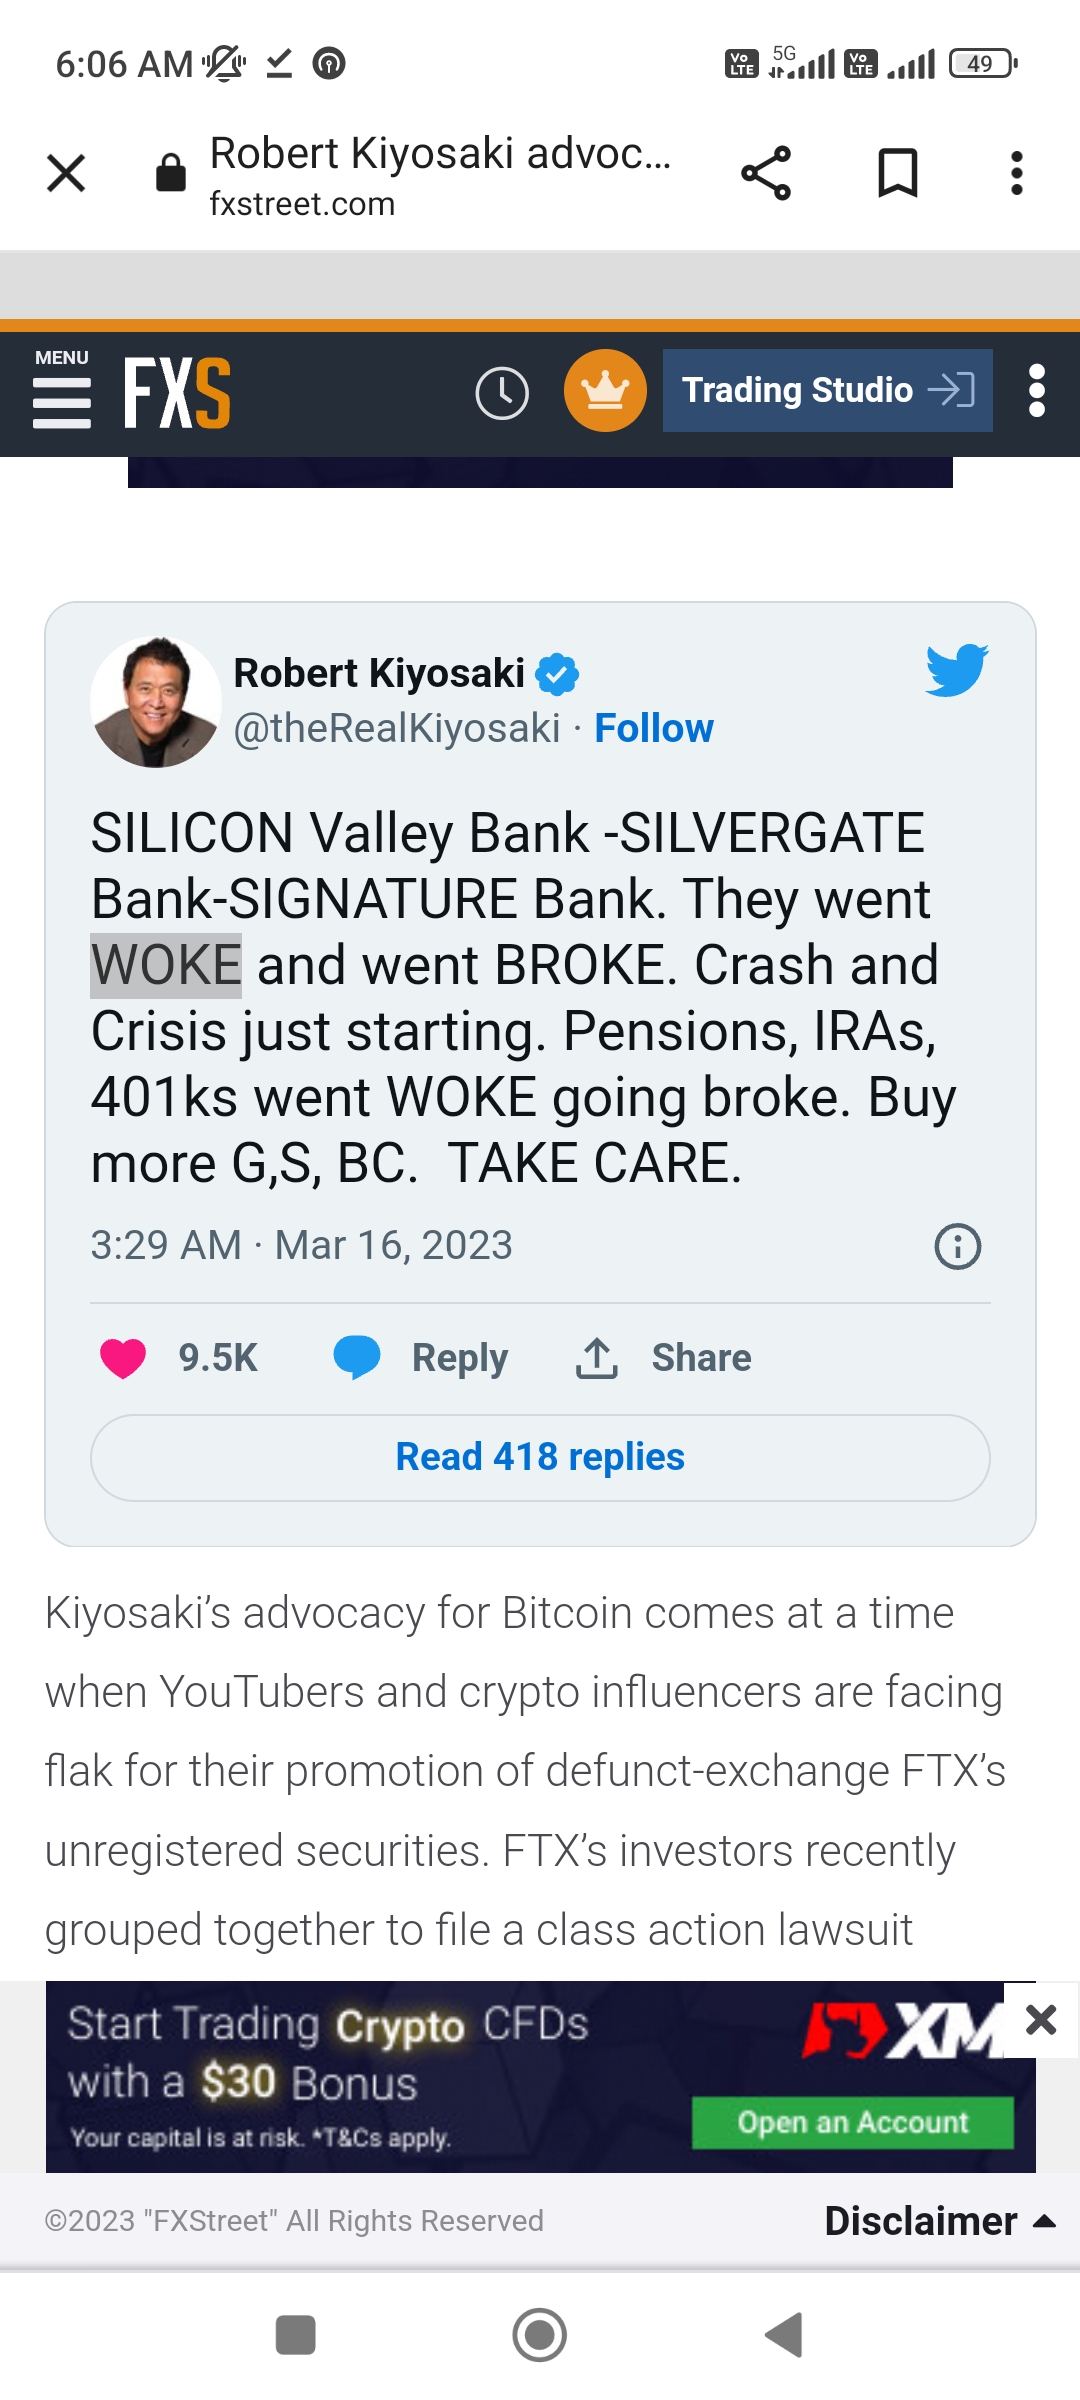The width and height of the screenshot is (1080, 2400).
Task: Tap the battery indicator showing 49
Action: pyautogui.click(x=978, y=63)
